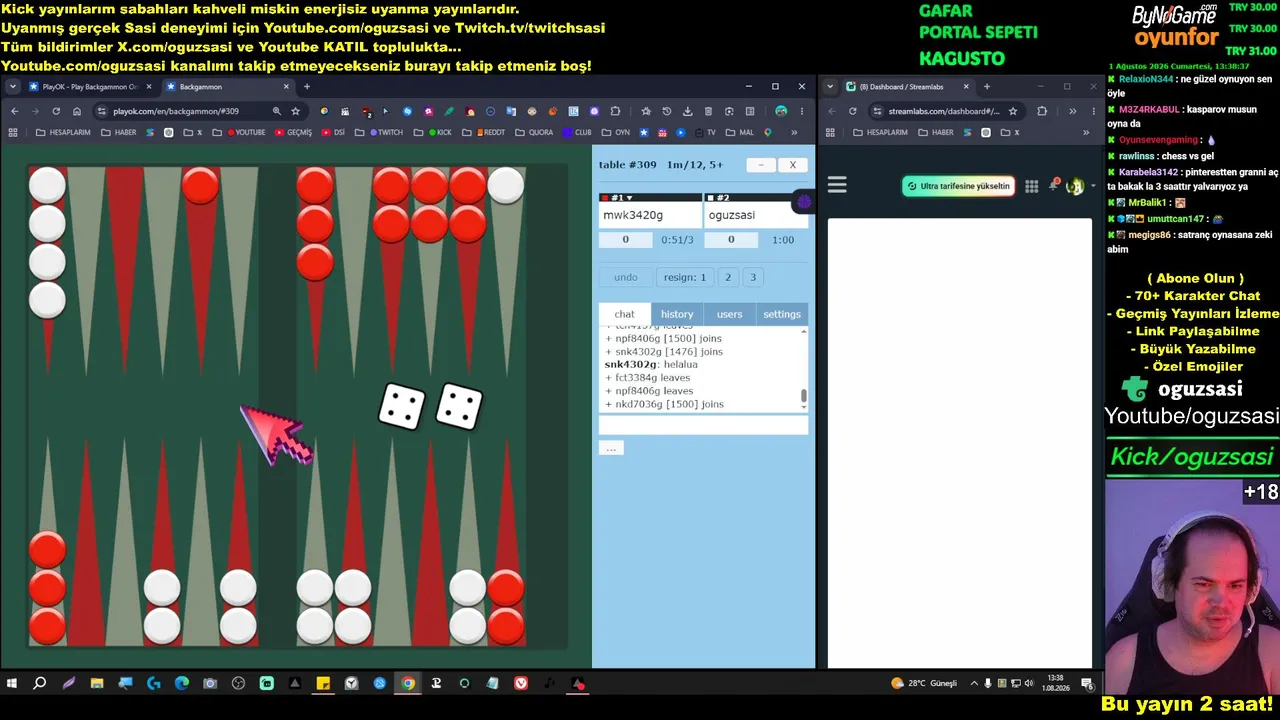Select player name mwk3420g
Image resolution: width=1280 pixels, height=720 pixels.
633,215
